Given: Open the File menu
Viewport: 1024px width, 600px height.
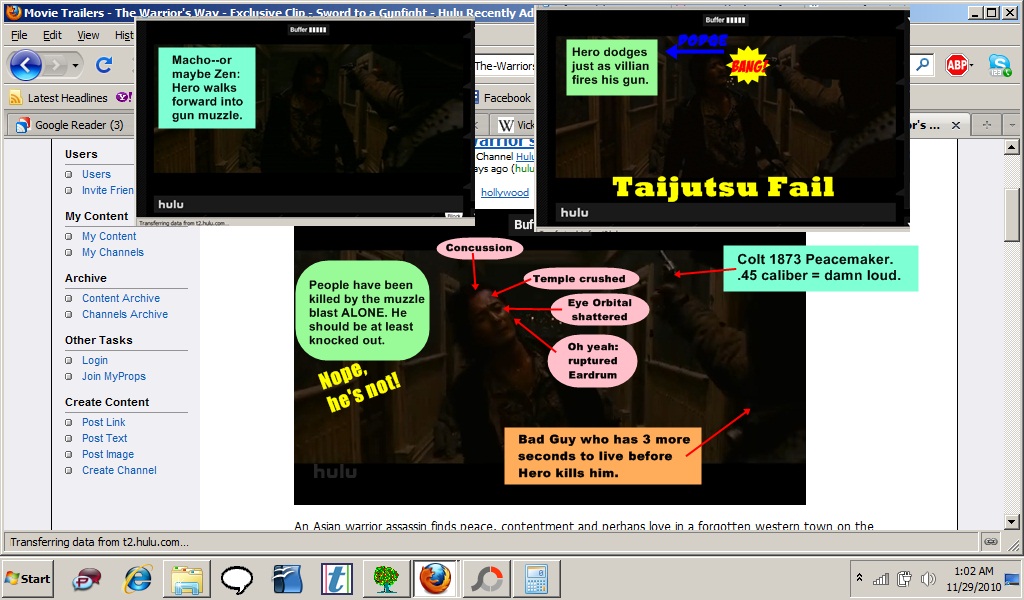Looking at the screenshot, I should 19,35.
